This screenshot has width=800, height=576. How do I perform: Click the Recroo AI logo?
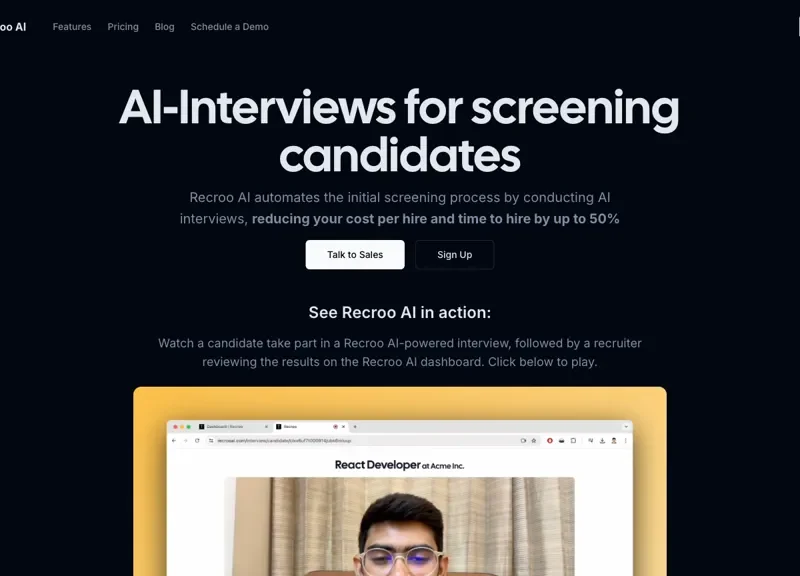[13, 27]
